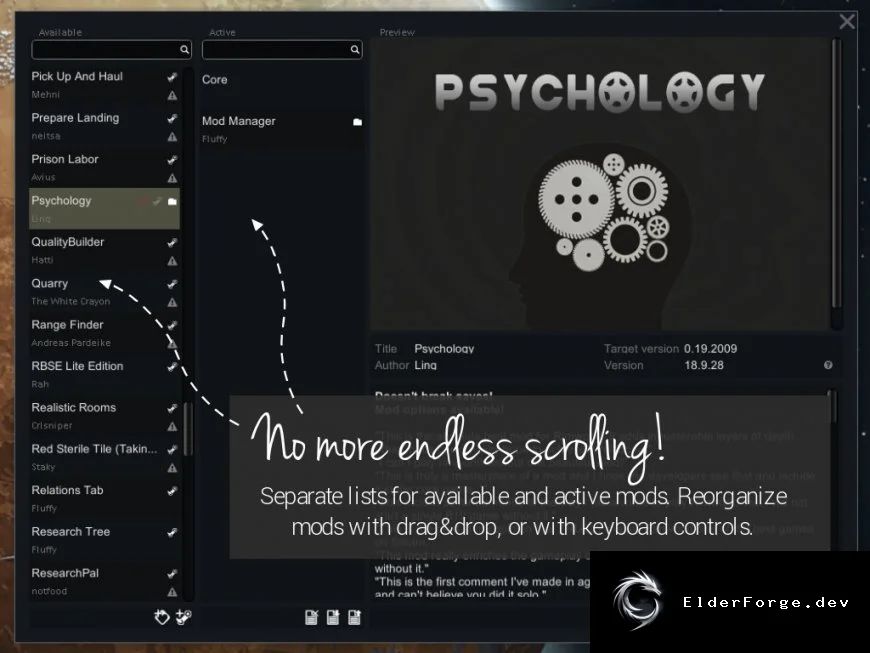This screenshot has width=870, height=653.
Task: Click the Steam icon on Red Sterile Tile row
Action: (x=172, y=449)
